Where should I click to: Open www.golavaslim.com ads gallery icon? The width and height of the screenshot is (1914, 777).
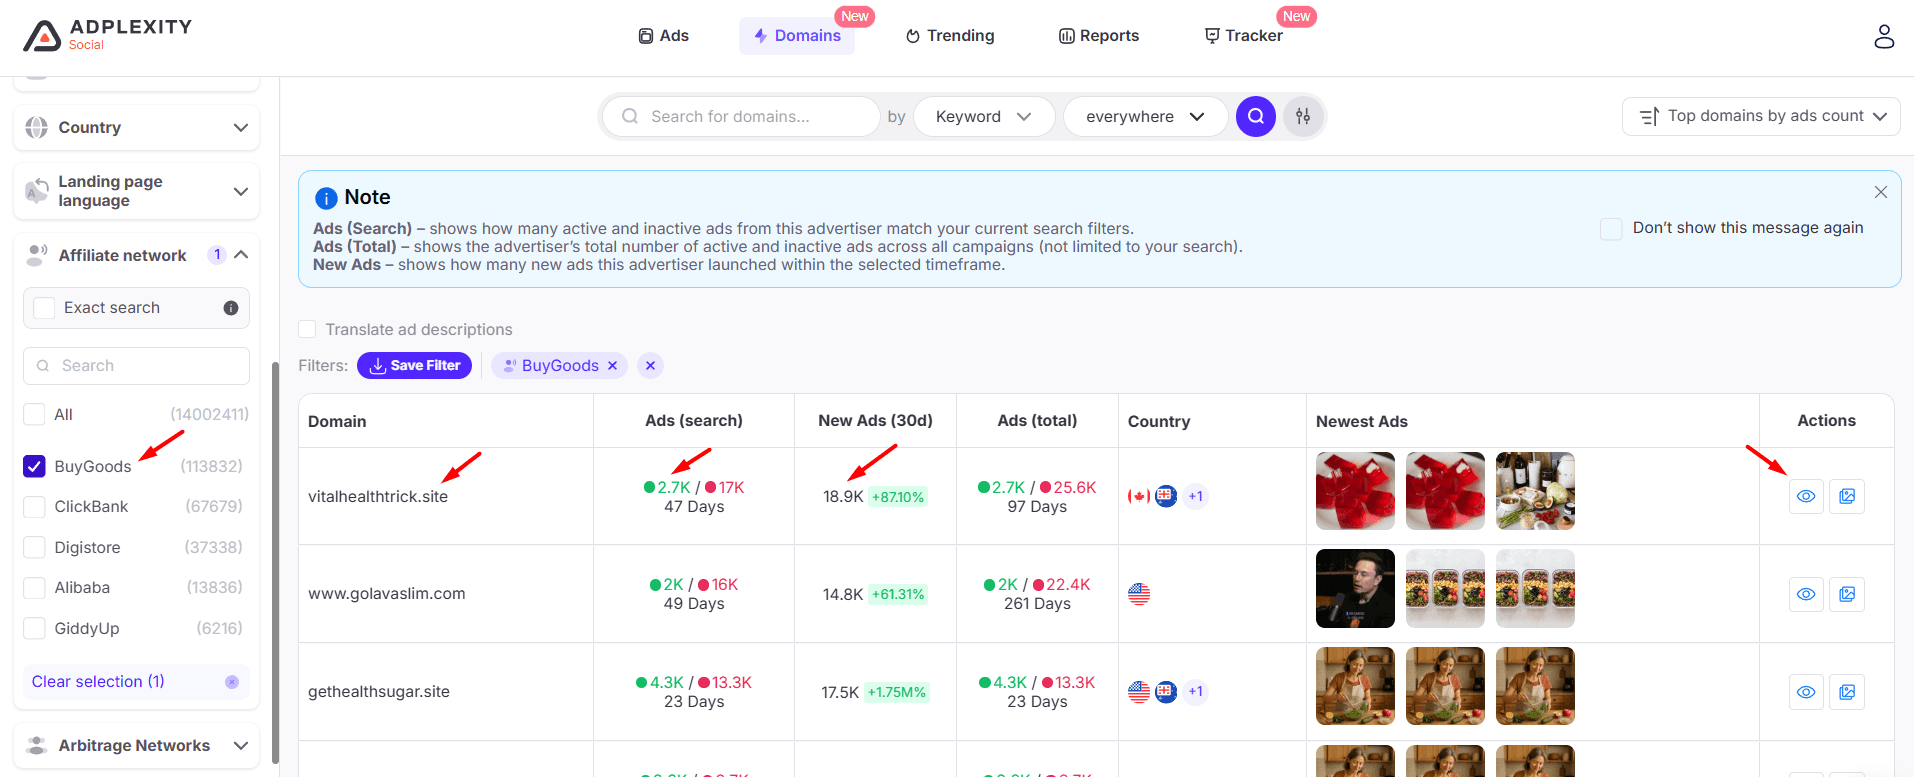(x=1847, y=594)
